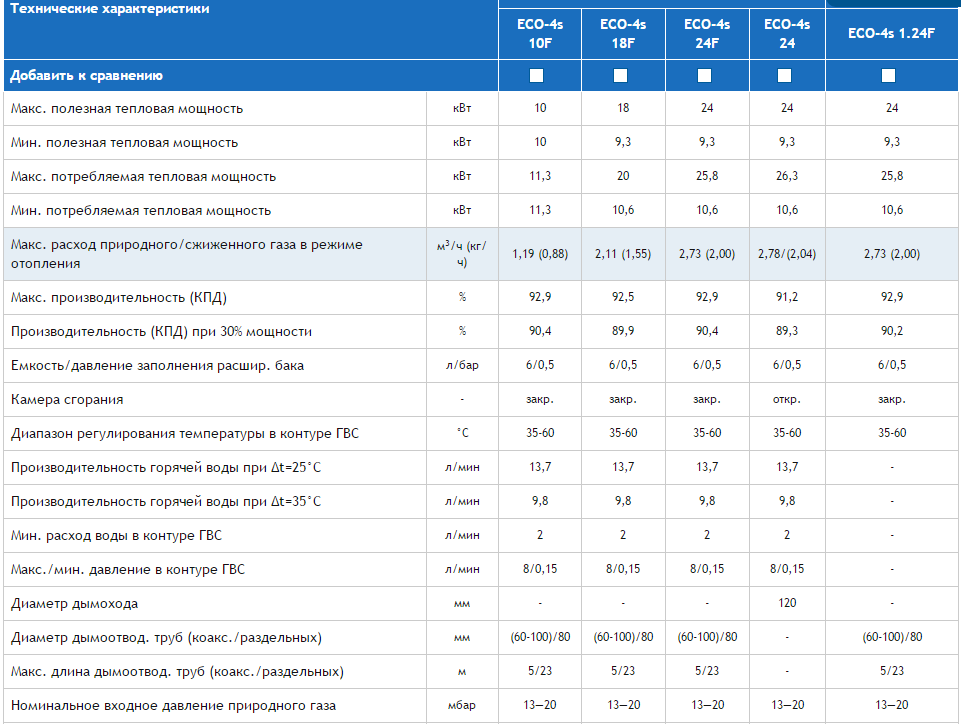Click row 'Производительность горячей воды при Δt=25°C'
This screenshot has height=724, width=961.
pos(480,468)
